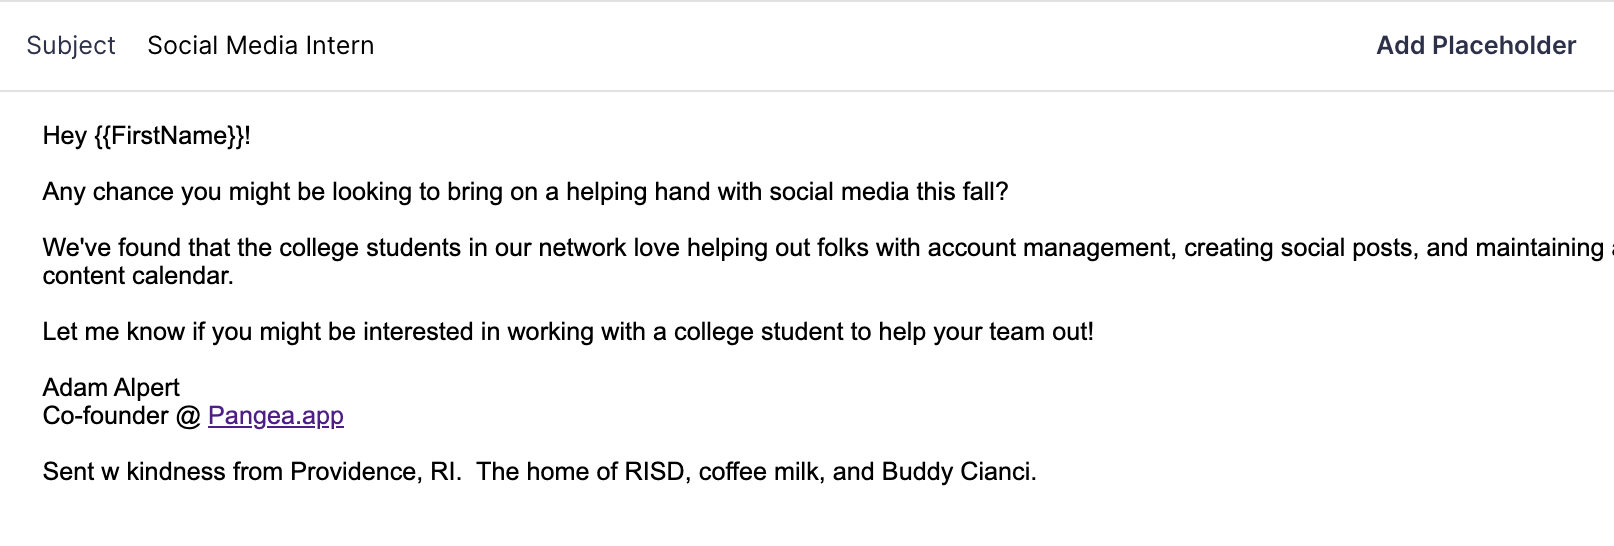
Task: Click the Adam Alpert signature name
Action: click(111, 388)
